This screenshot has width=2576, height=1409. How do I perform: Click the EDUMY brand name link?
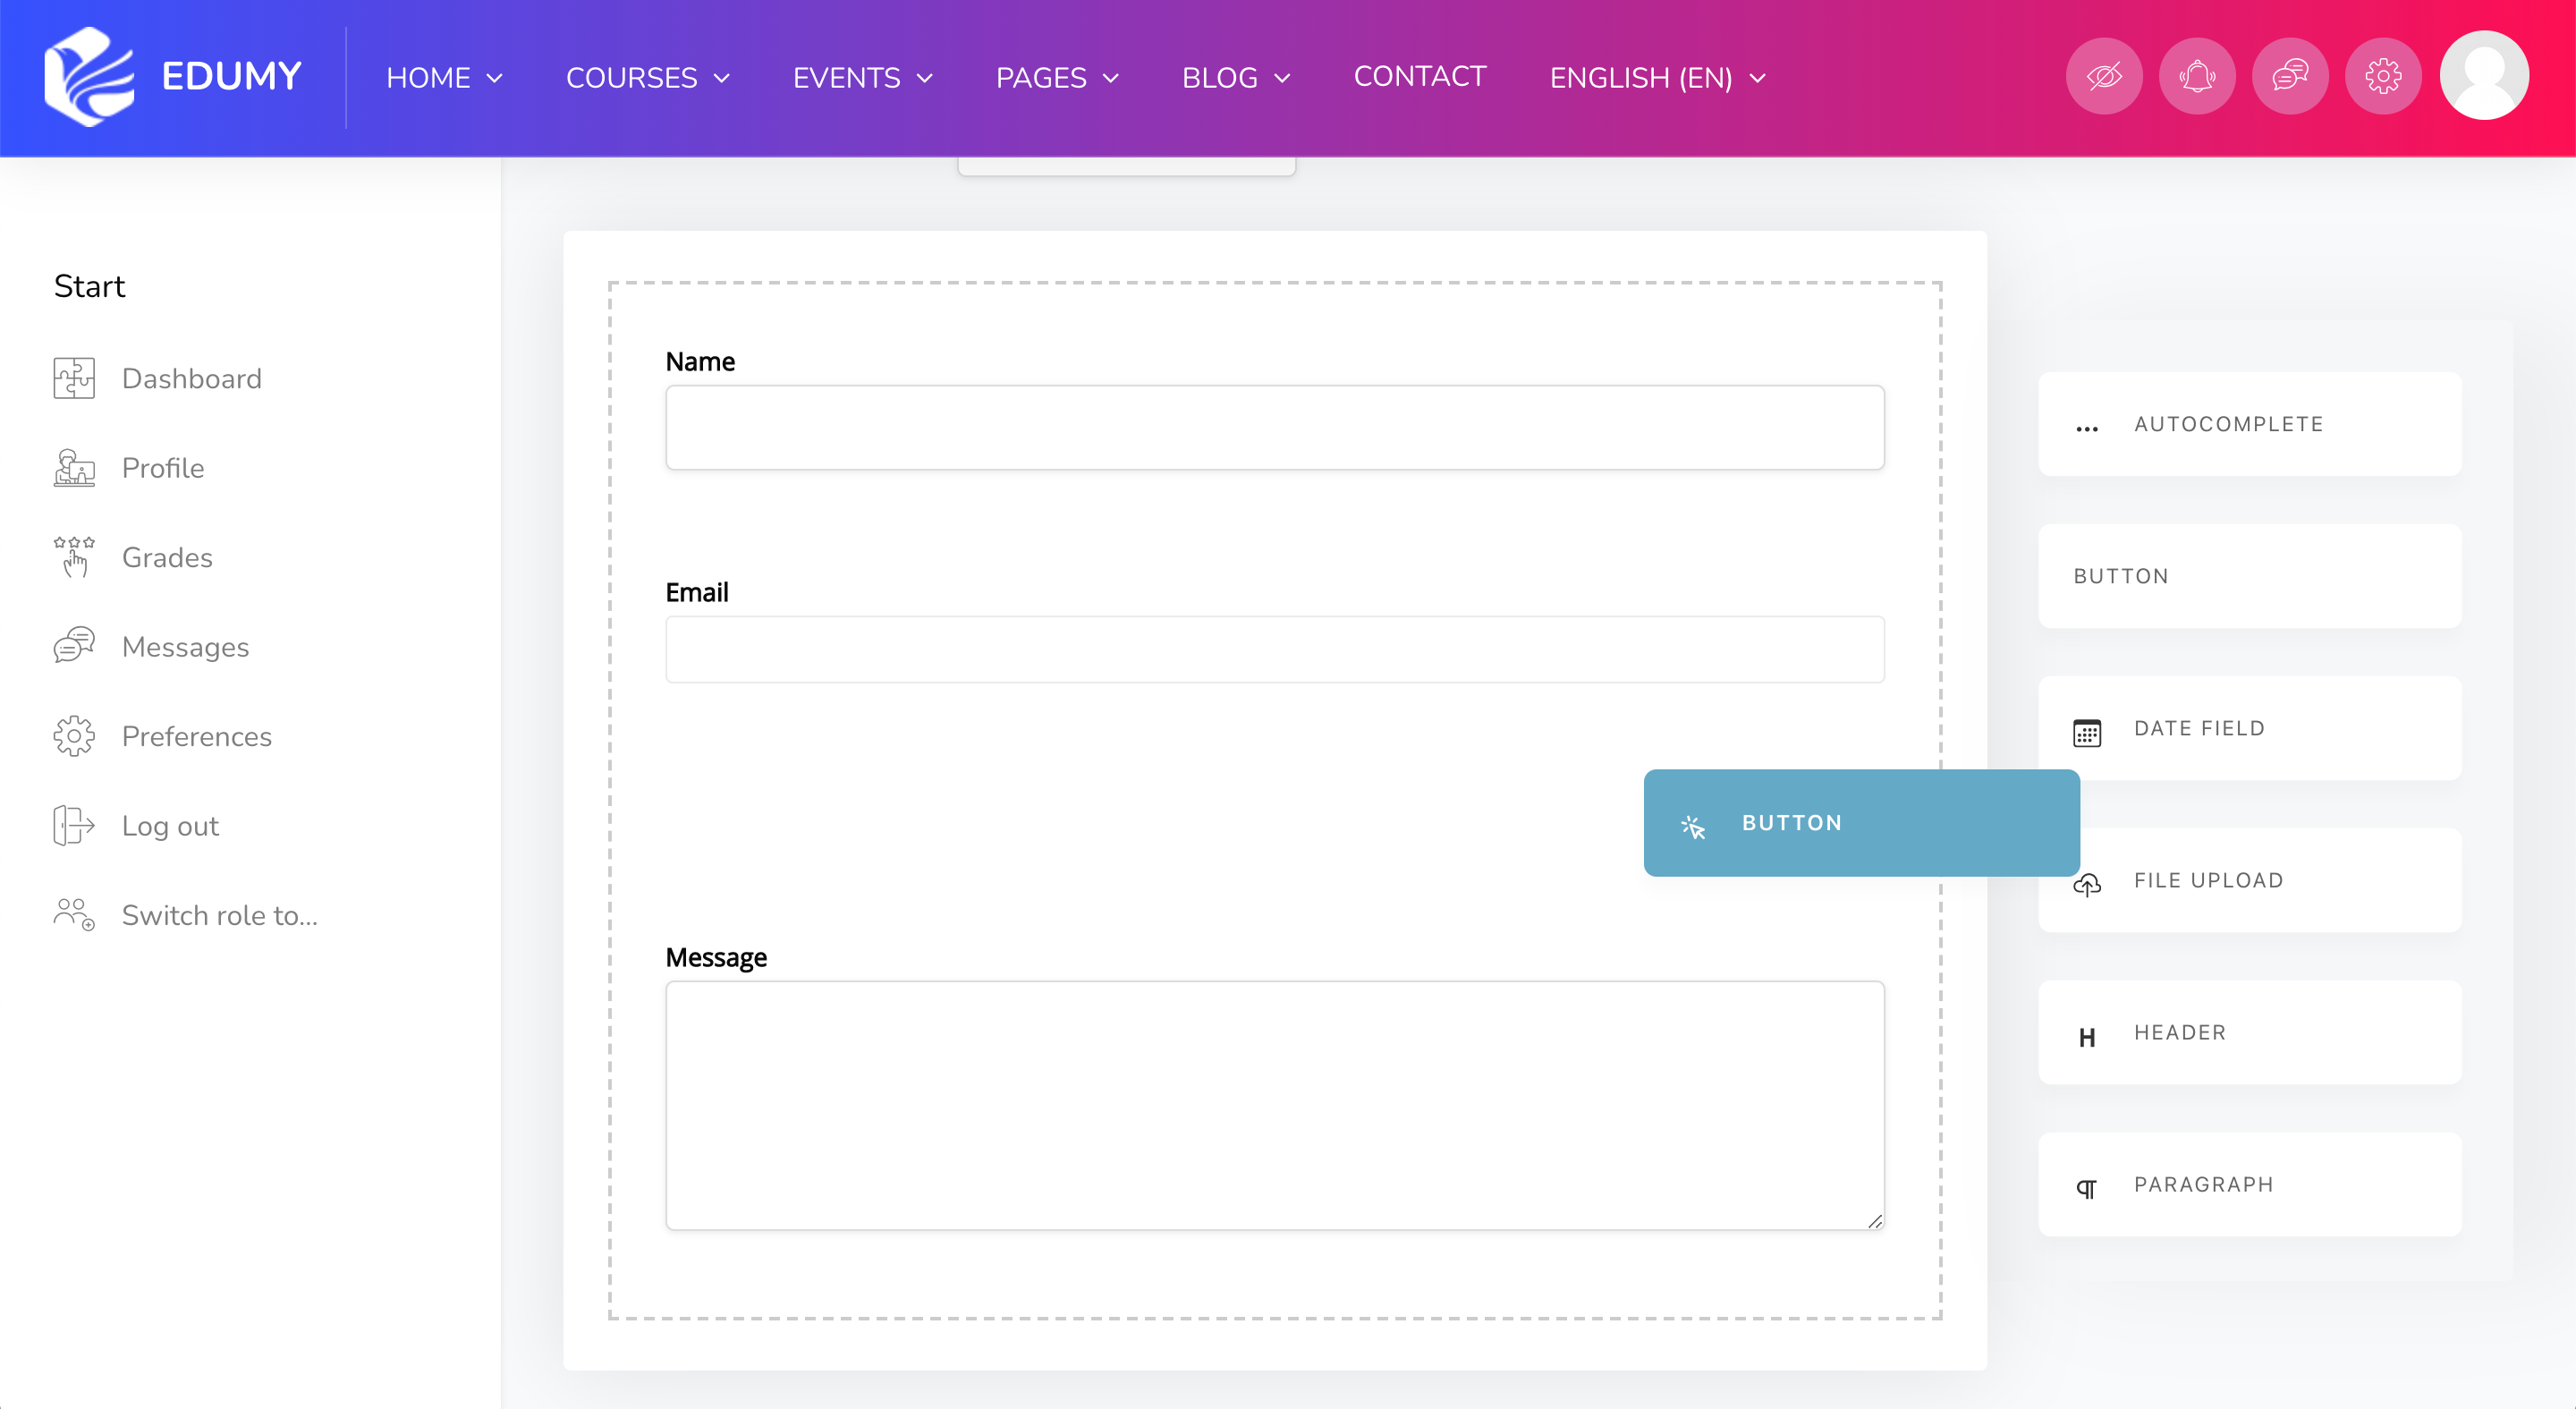(231, 77)
